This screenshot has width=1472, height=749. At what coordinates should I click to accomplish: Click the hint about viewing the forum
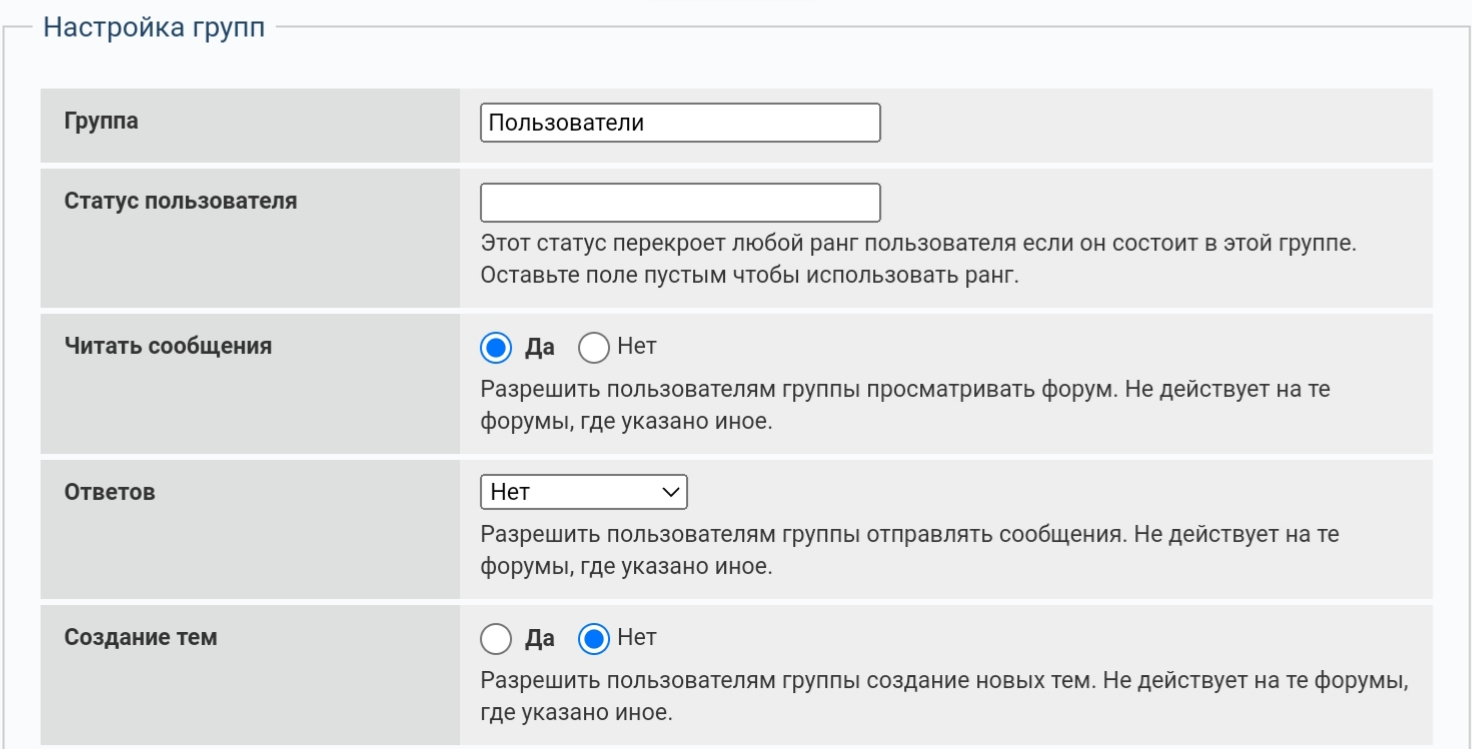coord(905,405)
